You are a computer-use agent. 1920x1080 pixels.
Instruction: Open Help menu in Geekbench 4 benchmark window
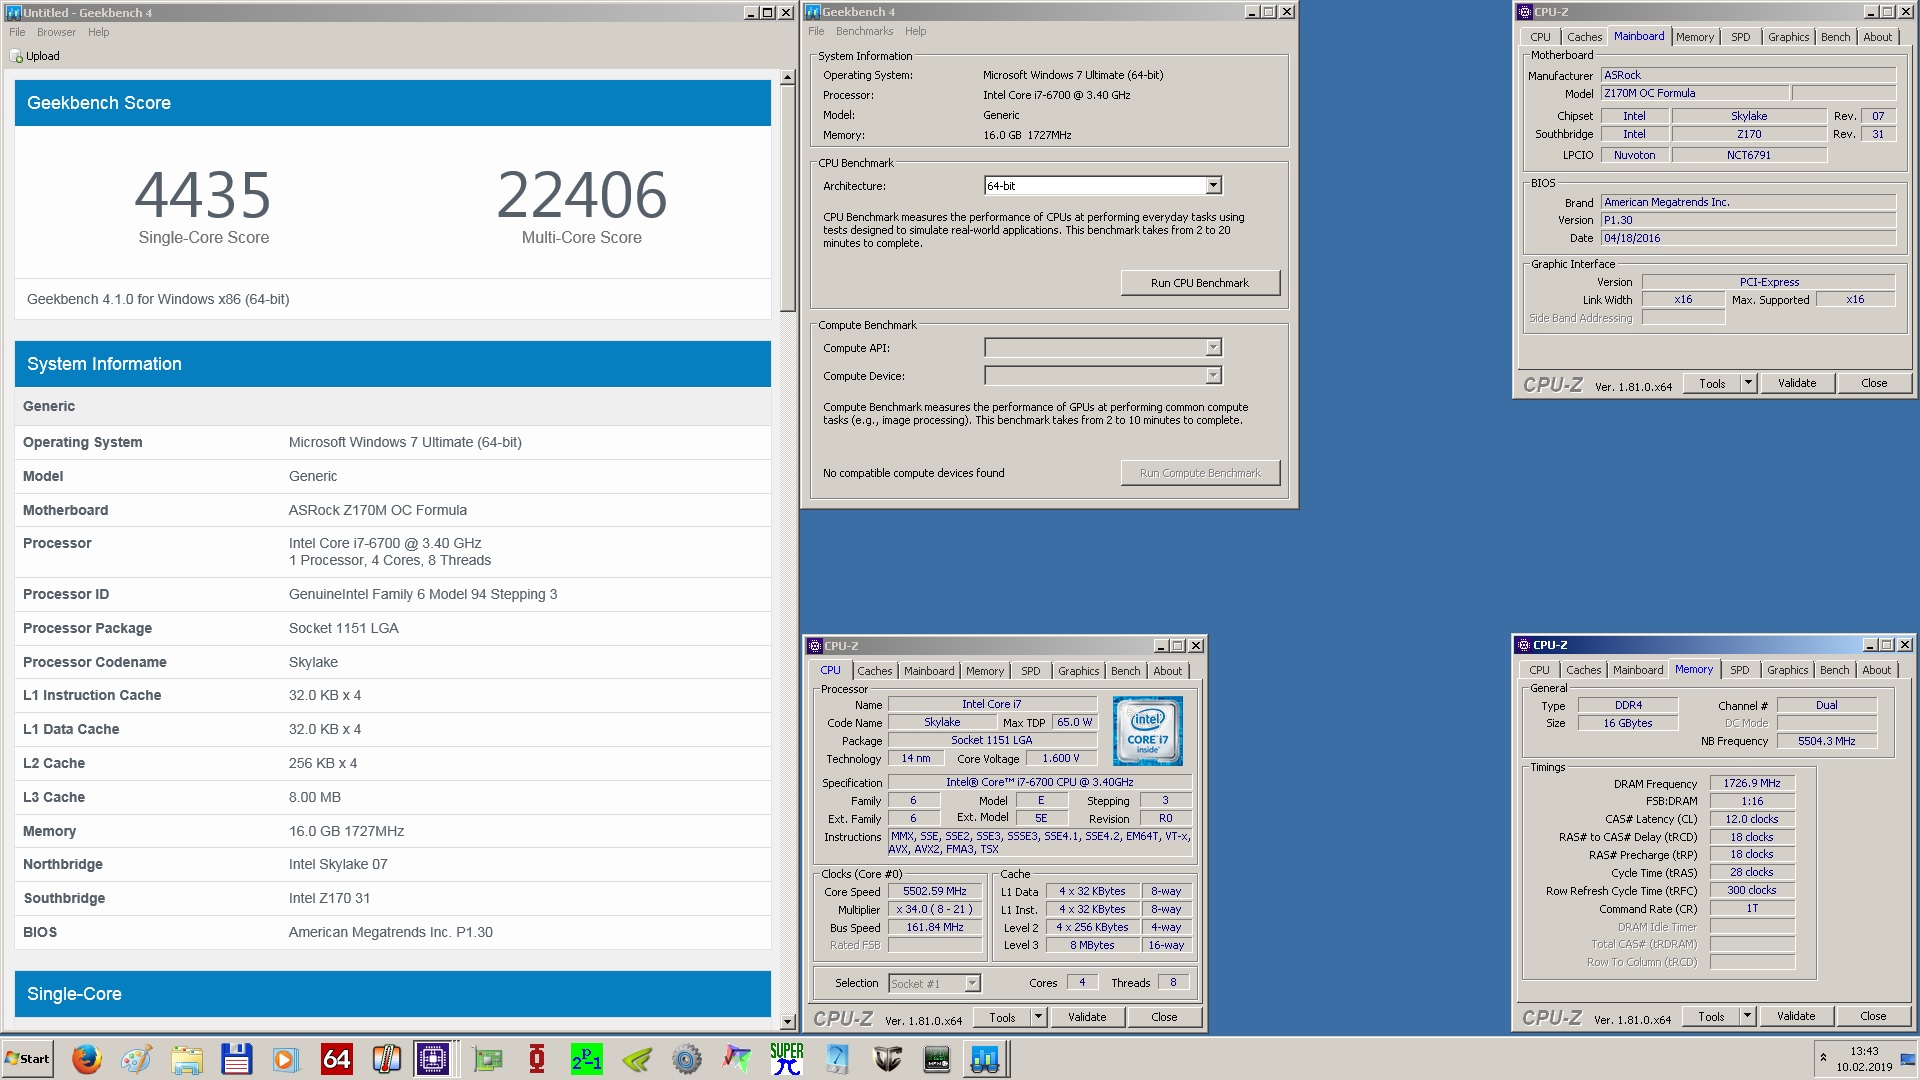[915, 31]
